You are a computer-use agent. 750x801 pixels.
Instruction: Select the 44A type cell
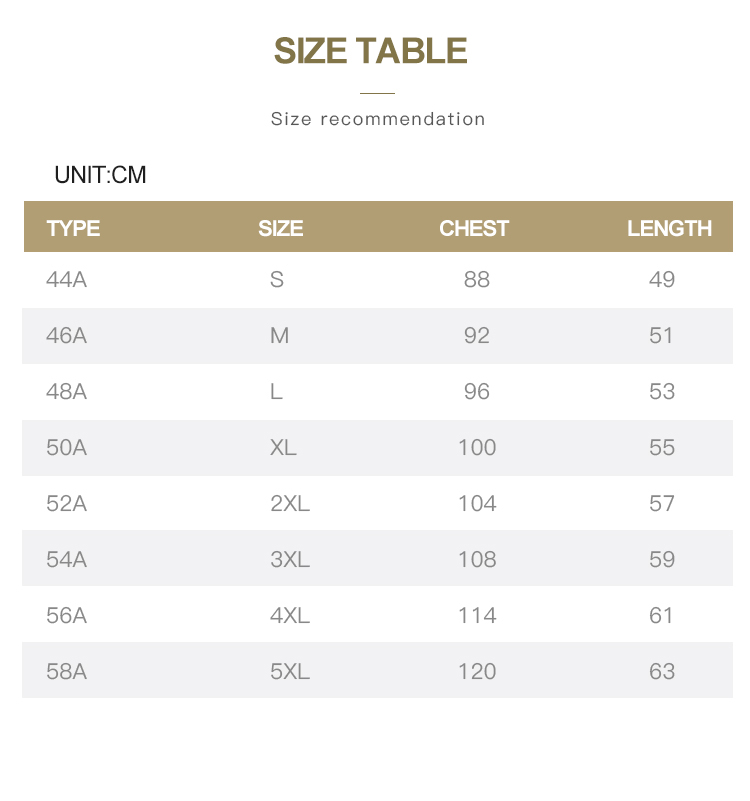(x=66, y=279)
